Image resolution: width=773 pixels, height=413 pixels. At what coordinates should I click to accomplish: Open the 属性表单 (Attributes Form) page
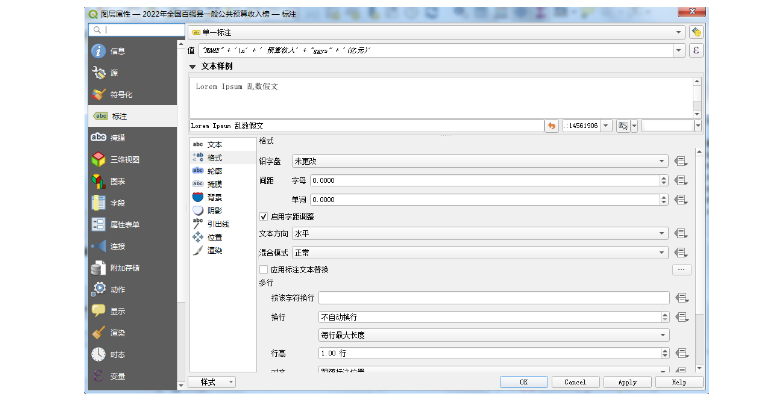coord(132,224)
